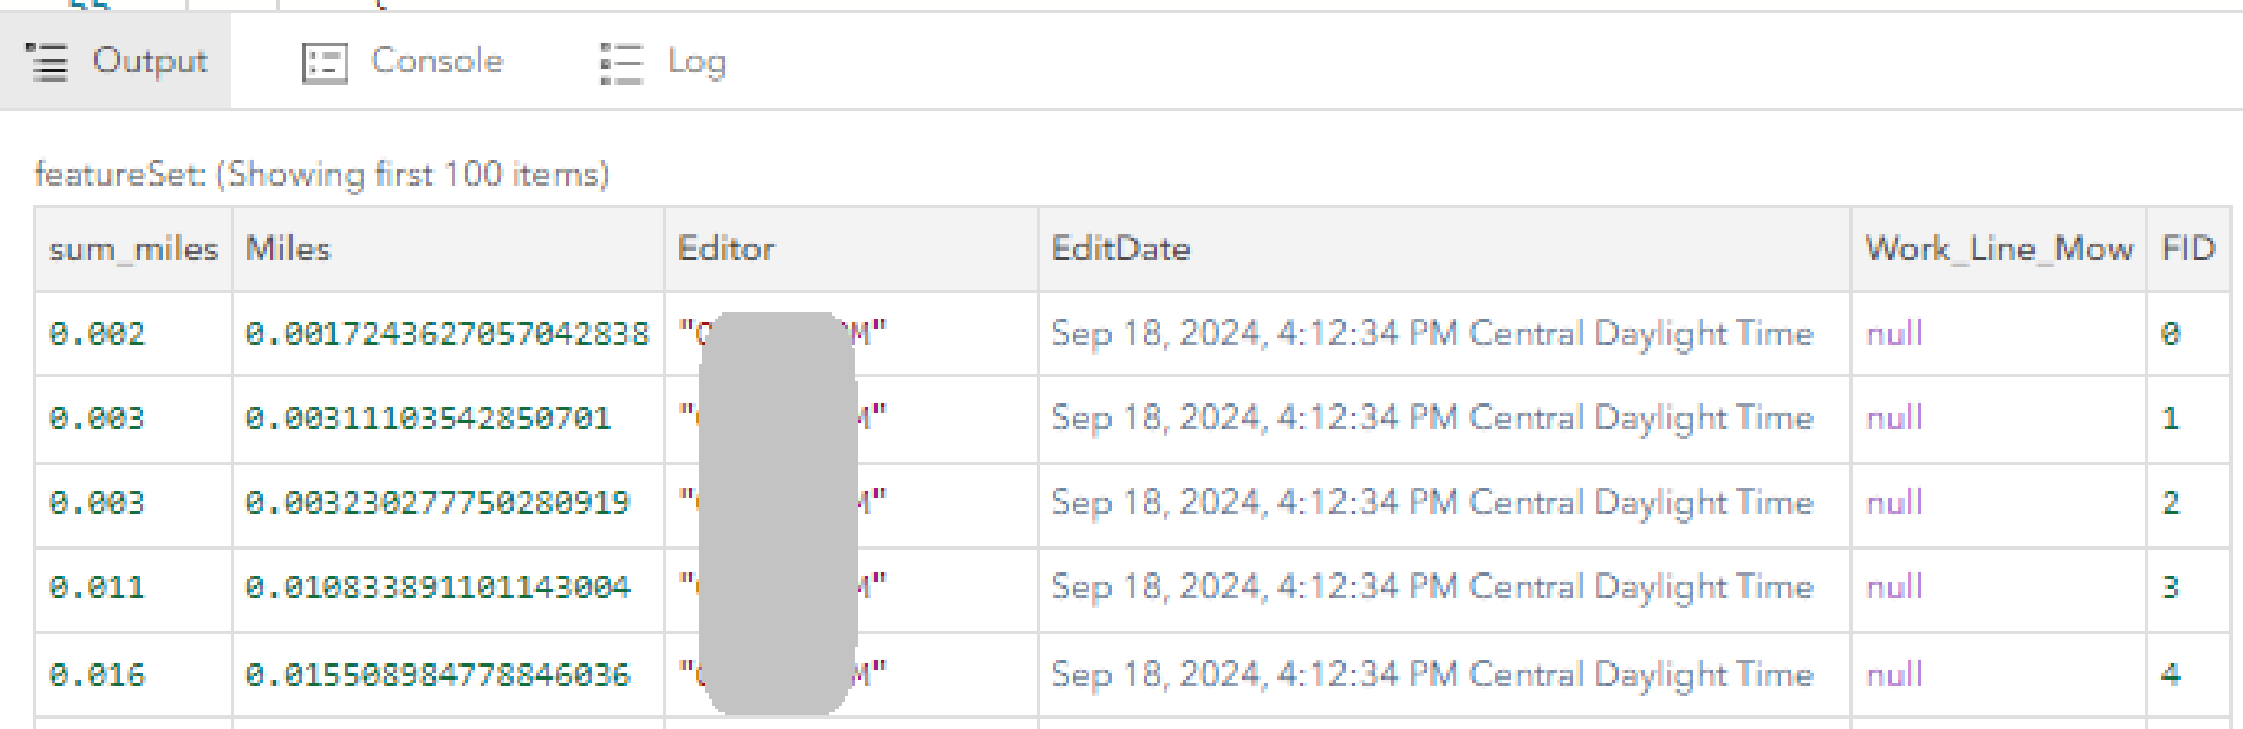Click the Output panel list icon

coord(45,60)
